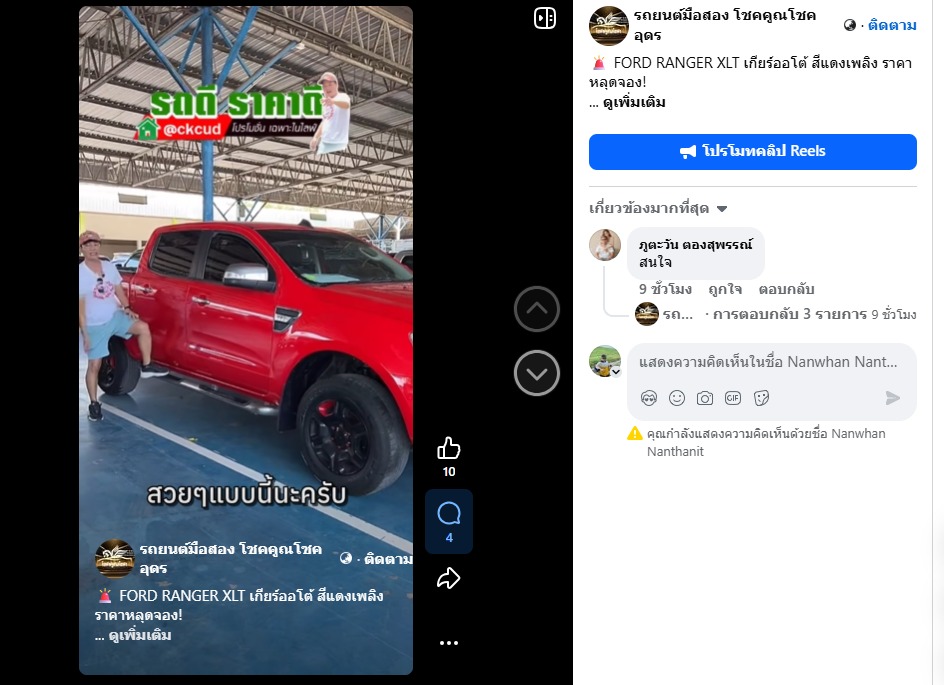Screen dimensions: 944x685
Task: Switch commenting profile via avatar arrow
Action: [x=616, y=372]
